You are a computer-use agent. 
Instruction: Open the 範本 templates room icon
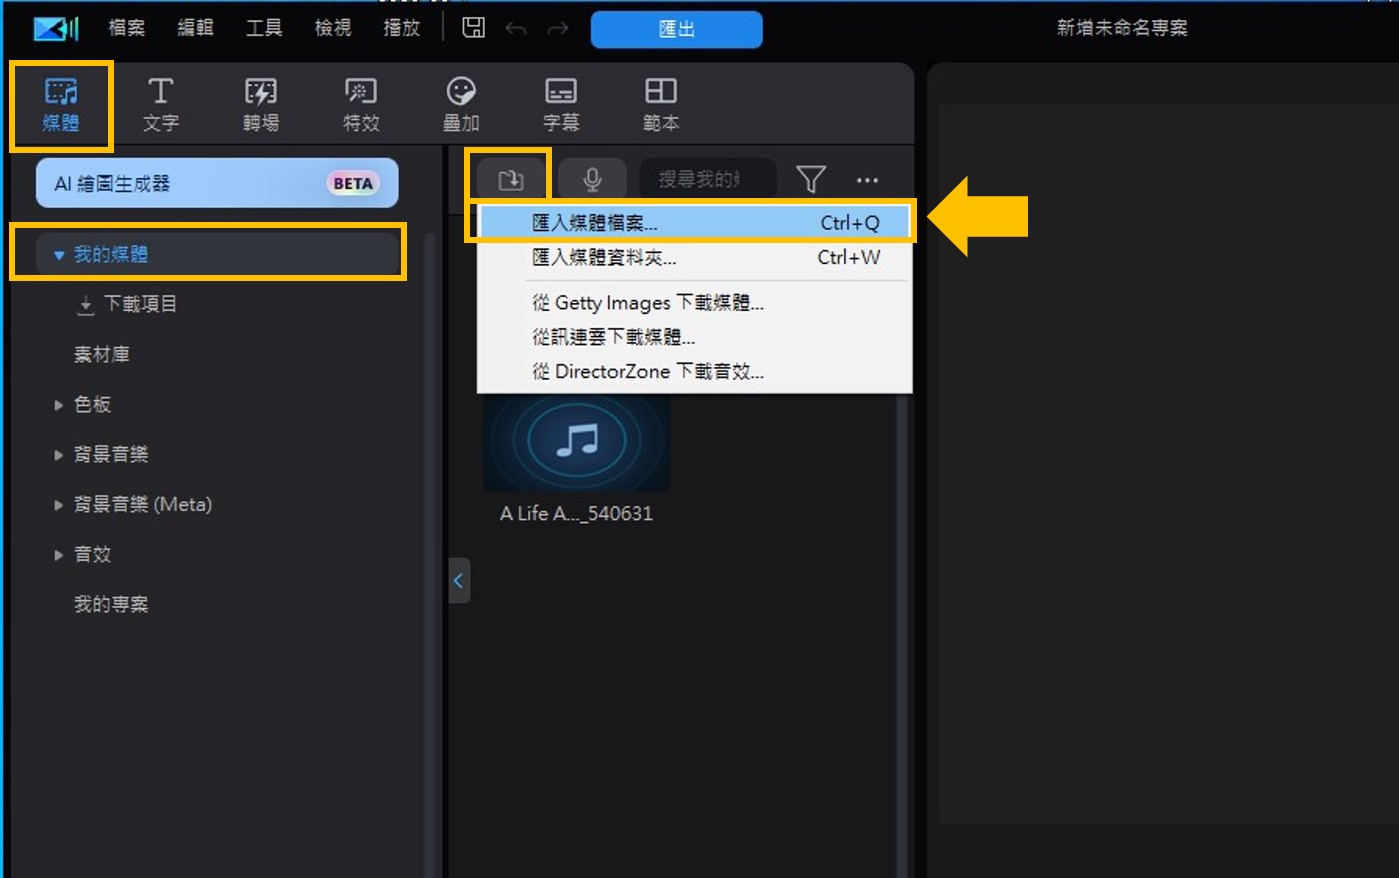(x=660, y=103)
